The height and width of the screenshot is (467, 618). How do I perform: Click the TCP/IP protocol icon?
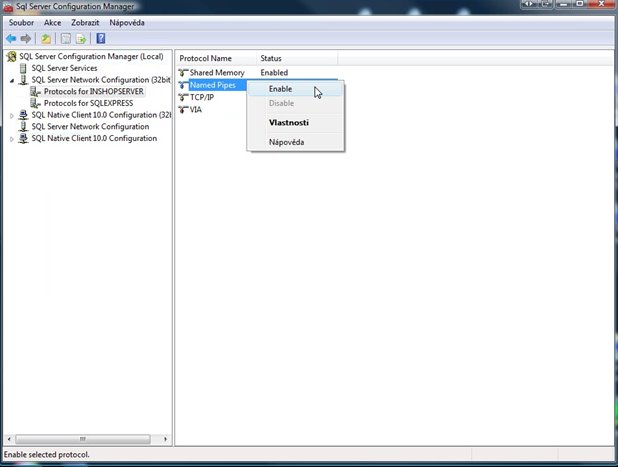(x=183, y=97)
